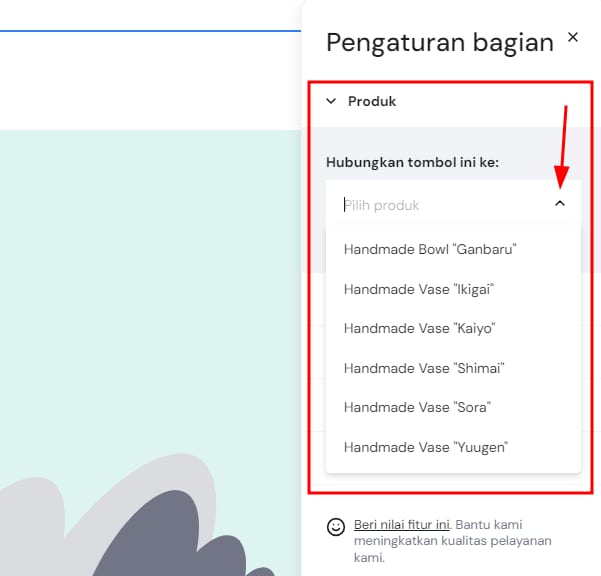Viewport: 601px width, 576px height.
Task: Pick Handmade Vase "Kaiyo" from dropdown
Action: click(419, 328)
